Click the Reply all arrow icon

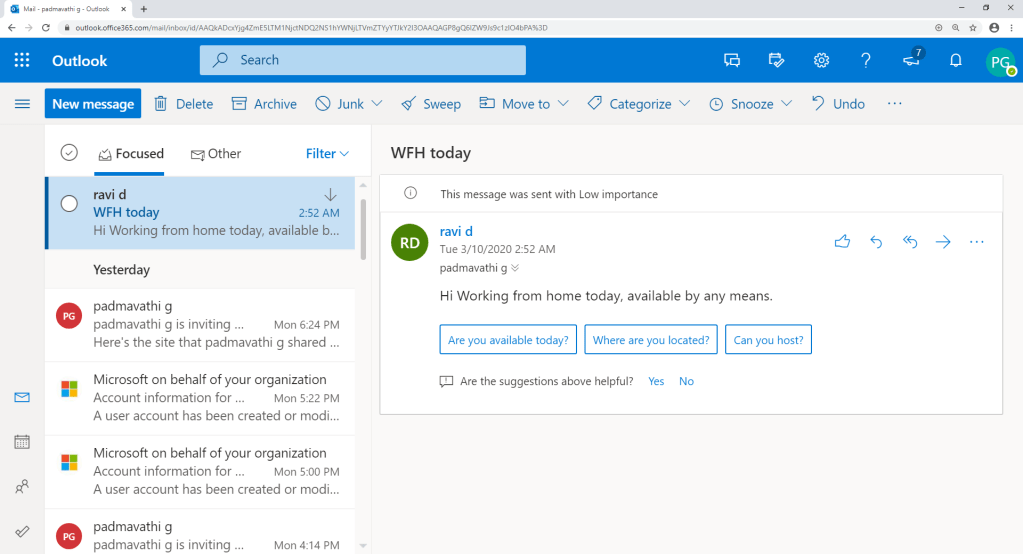coord(910,241)
